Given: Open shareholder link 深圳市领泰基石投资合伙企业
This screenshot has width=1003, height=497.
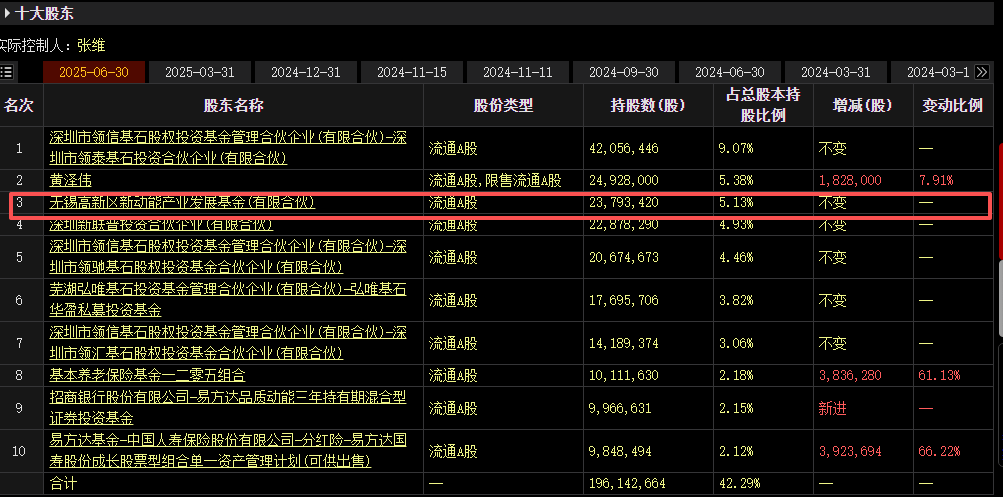Looking at the screenshot, I should pyautogui.click(x=228, y=148).
